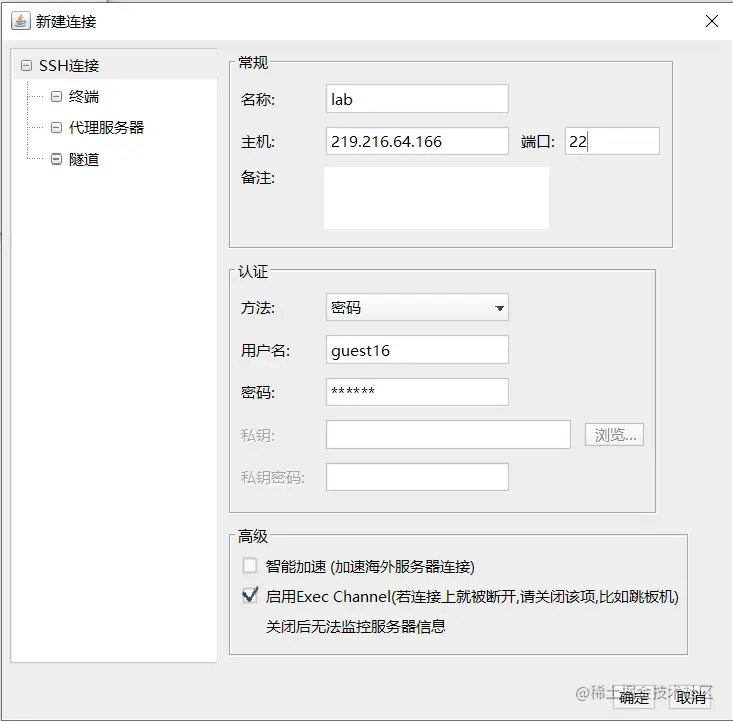733x721 pixels.
Task: Click the 方法: label
Action: pyautogui.click(x=258, y=308)
